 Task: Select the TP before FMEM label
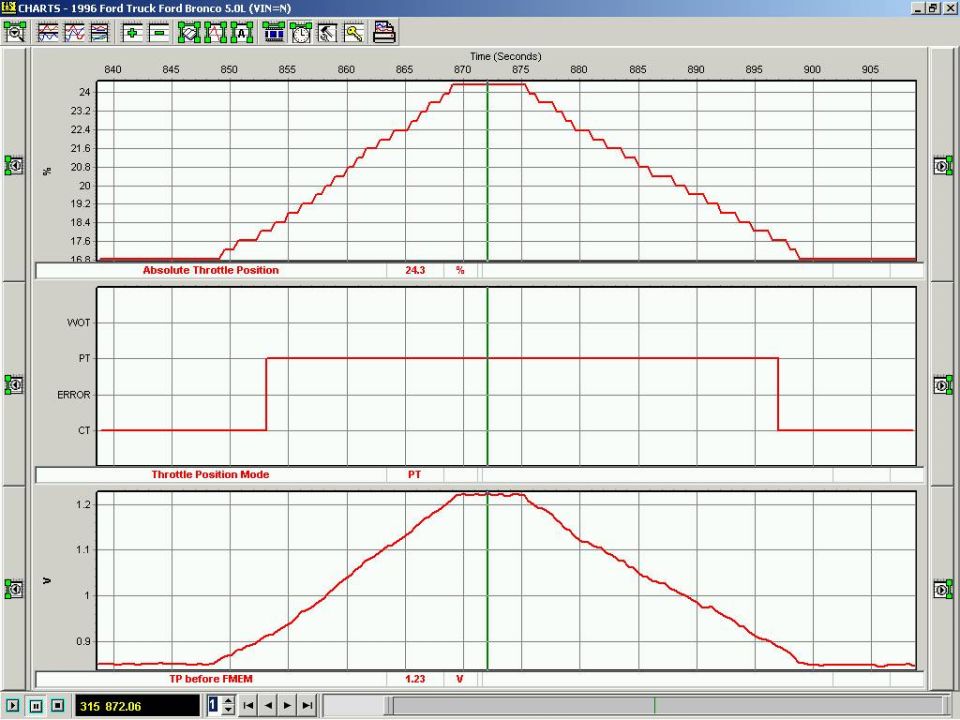coord(211,679)
